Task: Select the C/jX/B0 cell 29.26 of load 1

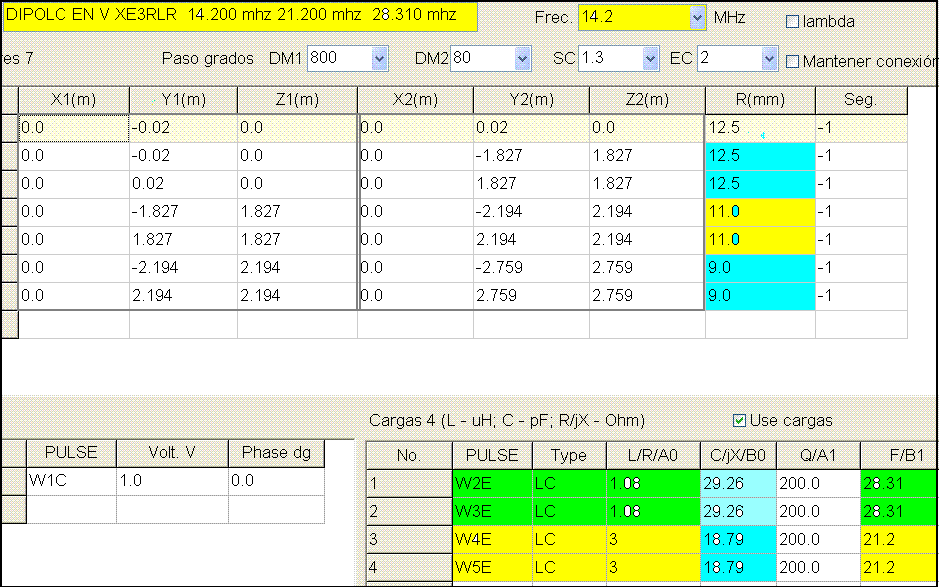Action: click(x=738, y=484)
